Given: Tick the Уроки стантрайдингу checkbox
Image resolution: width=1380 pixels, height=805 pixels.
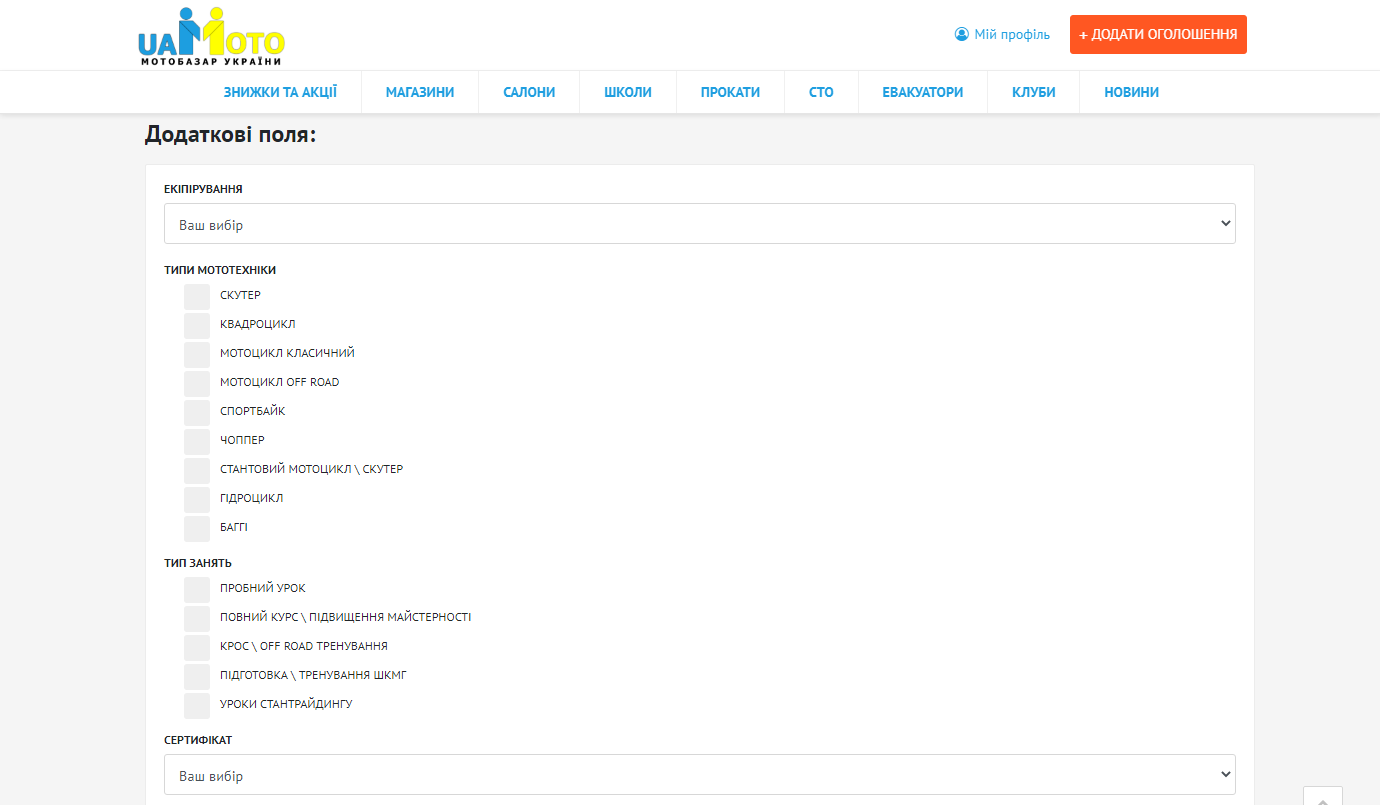Looking at the screenshot, I should pyautogui.click(x=197, y=705).
